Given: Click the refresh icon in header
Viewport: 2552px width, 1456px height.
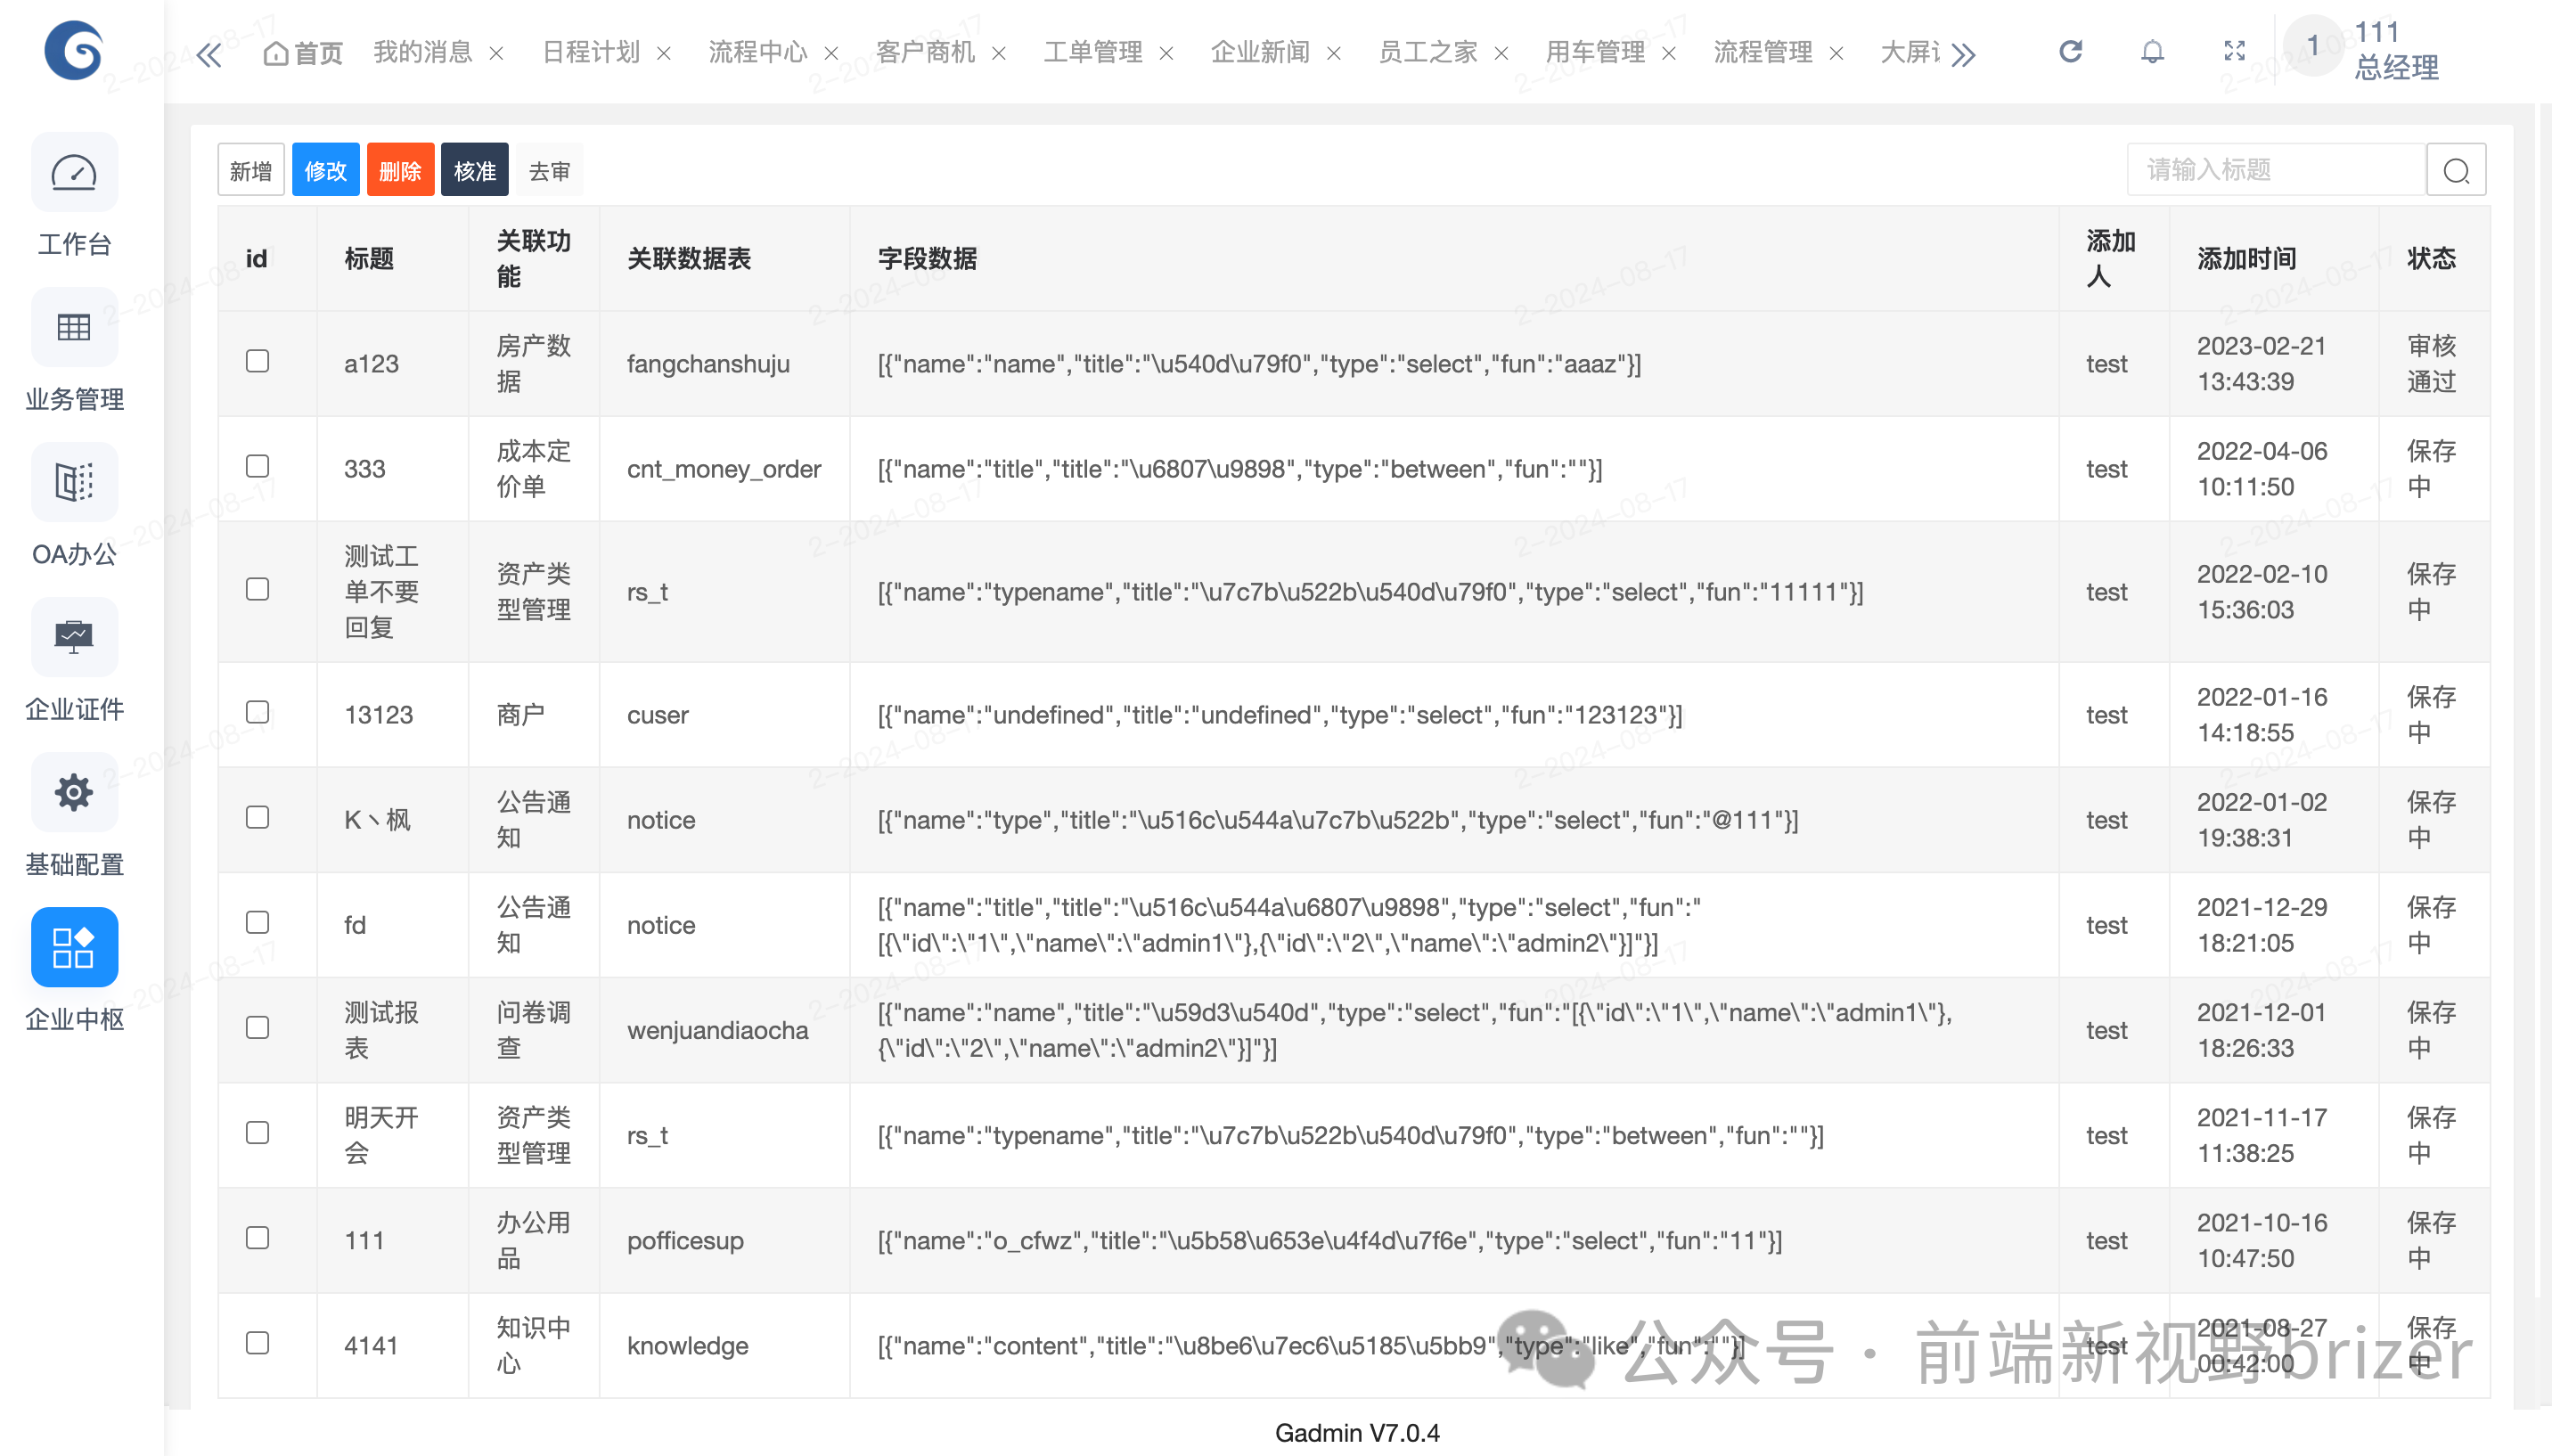Looking at the screenshot, I should click(2071, 51).
